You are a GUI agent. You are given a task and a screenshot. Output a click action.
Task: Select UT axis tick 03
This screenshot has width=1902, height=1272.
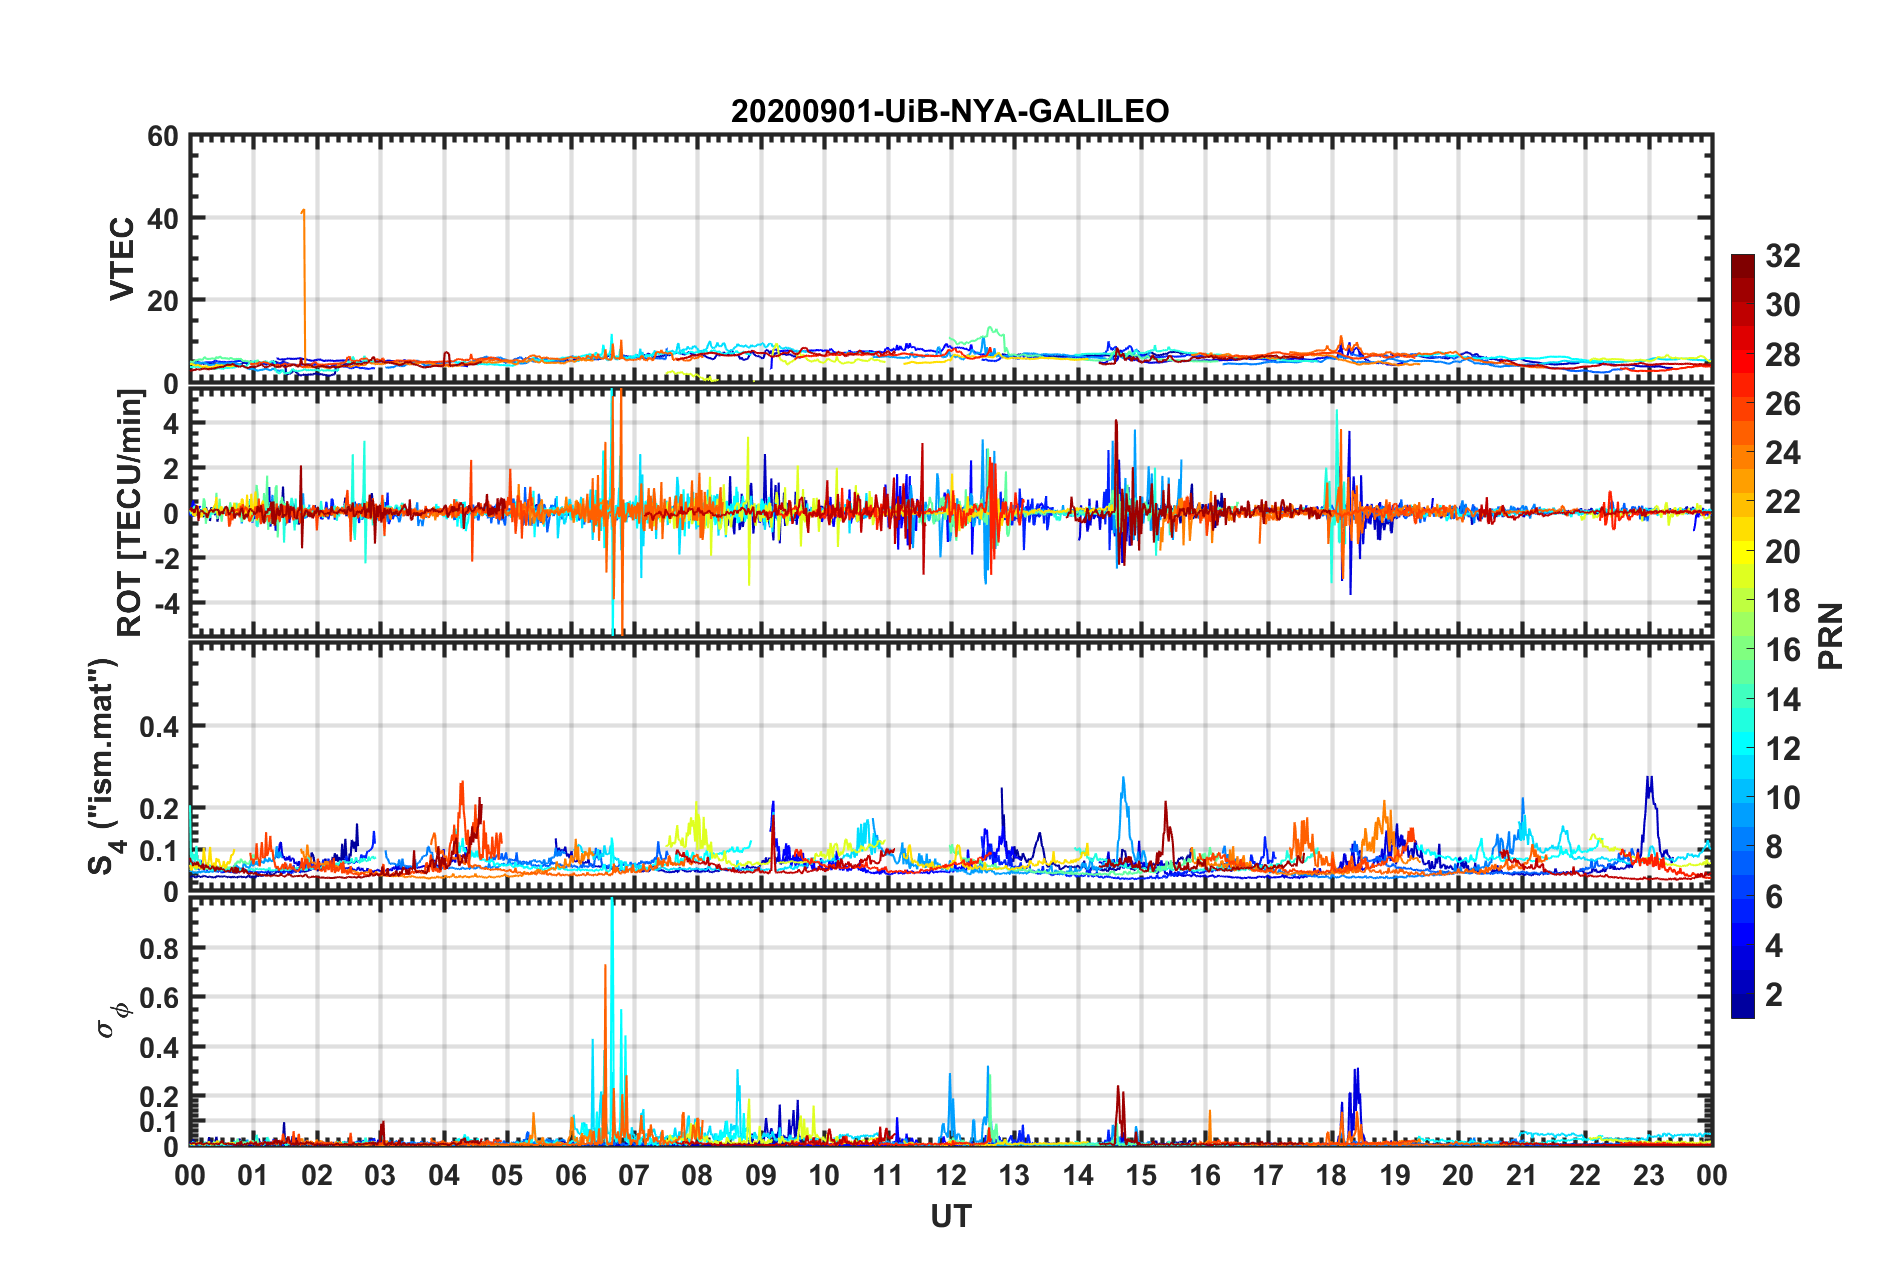point(380,1175)
